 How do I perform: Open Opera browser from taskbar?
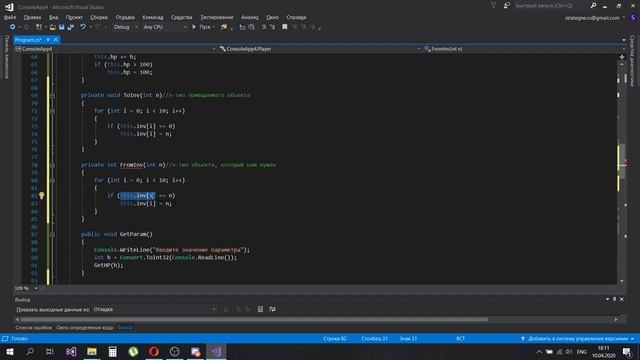pos(154,351)
